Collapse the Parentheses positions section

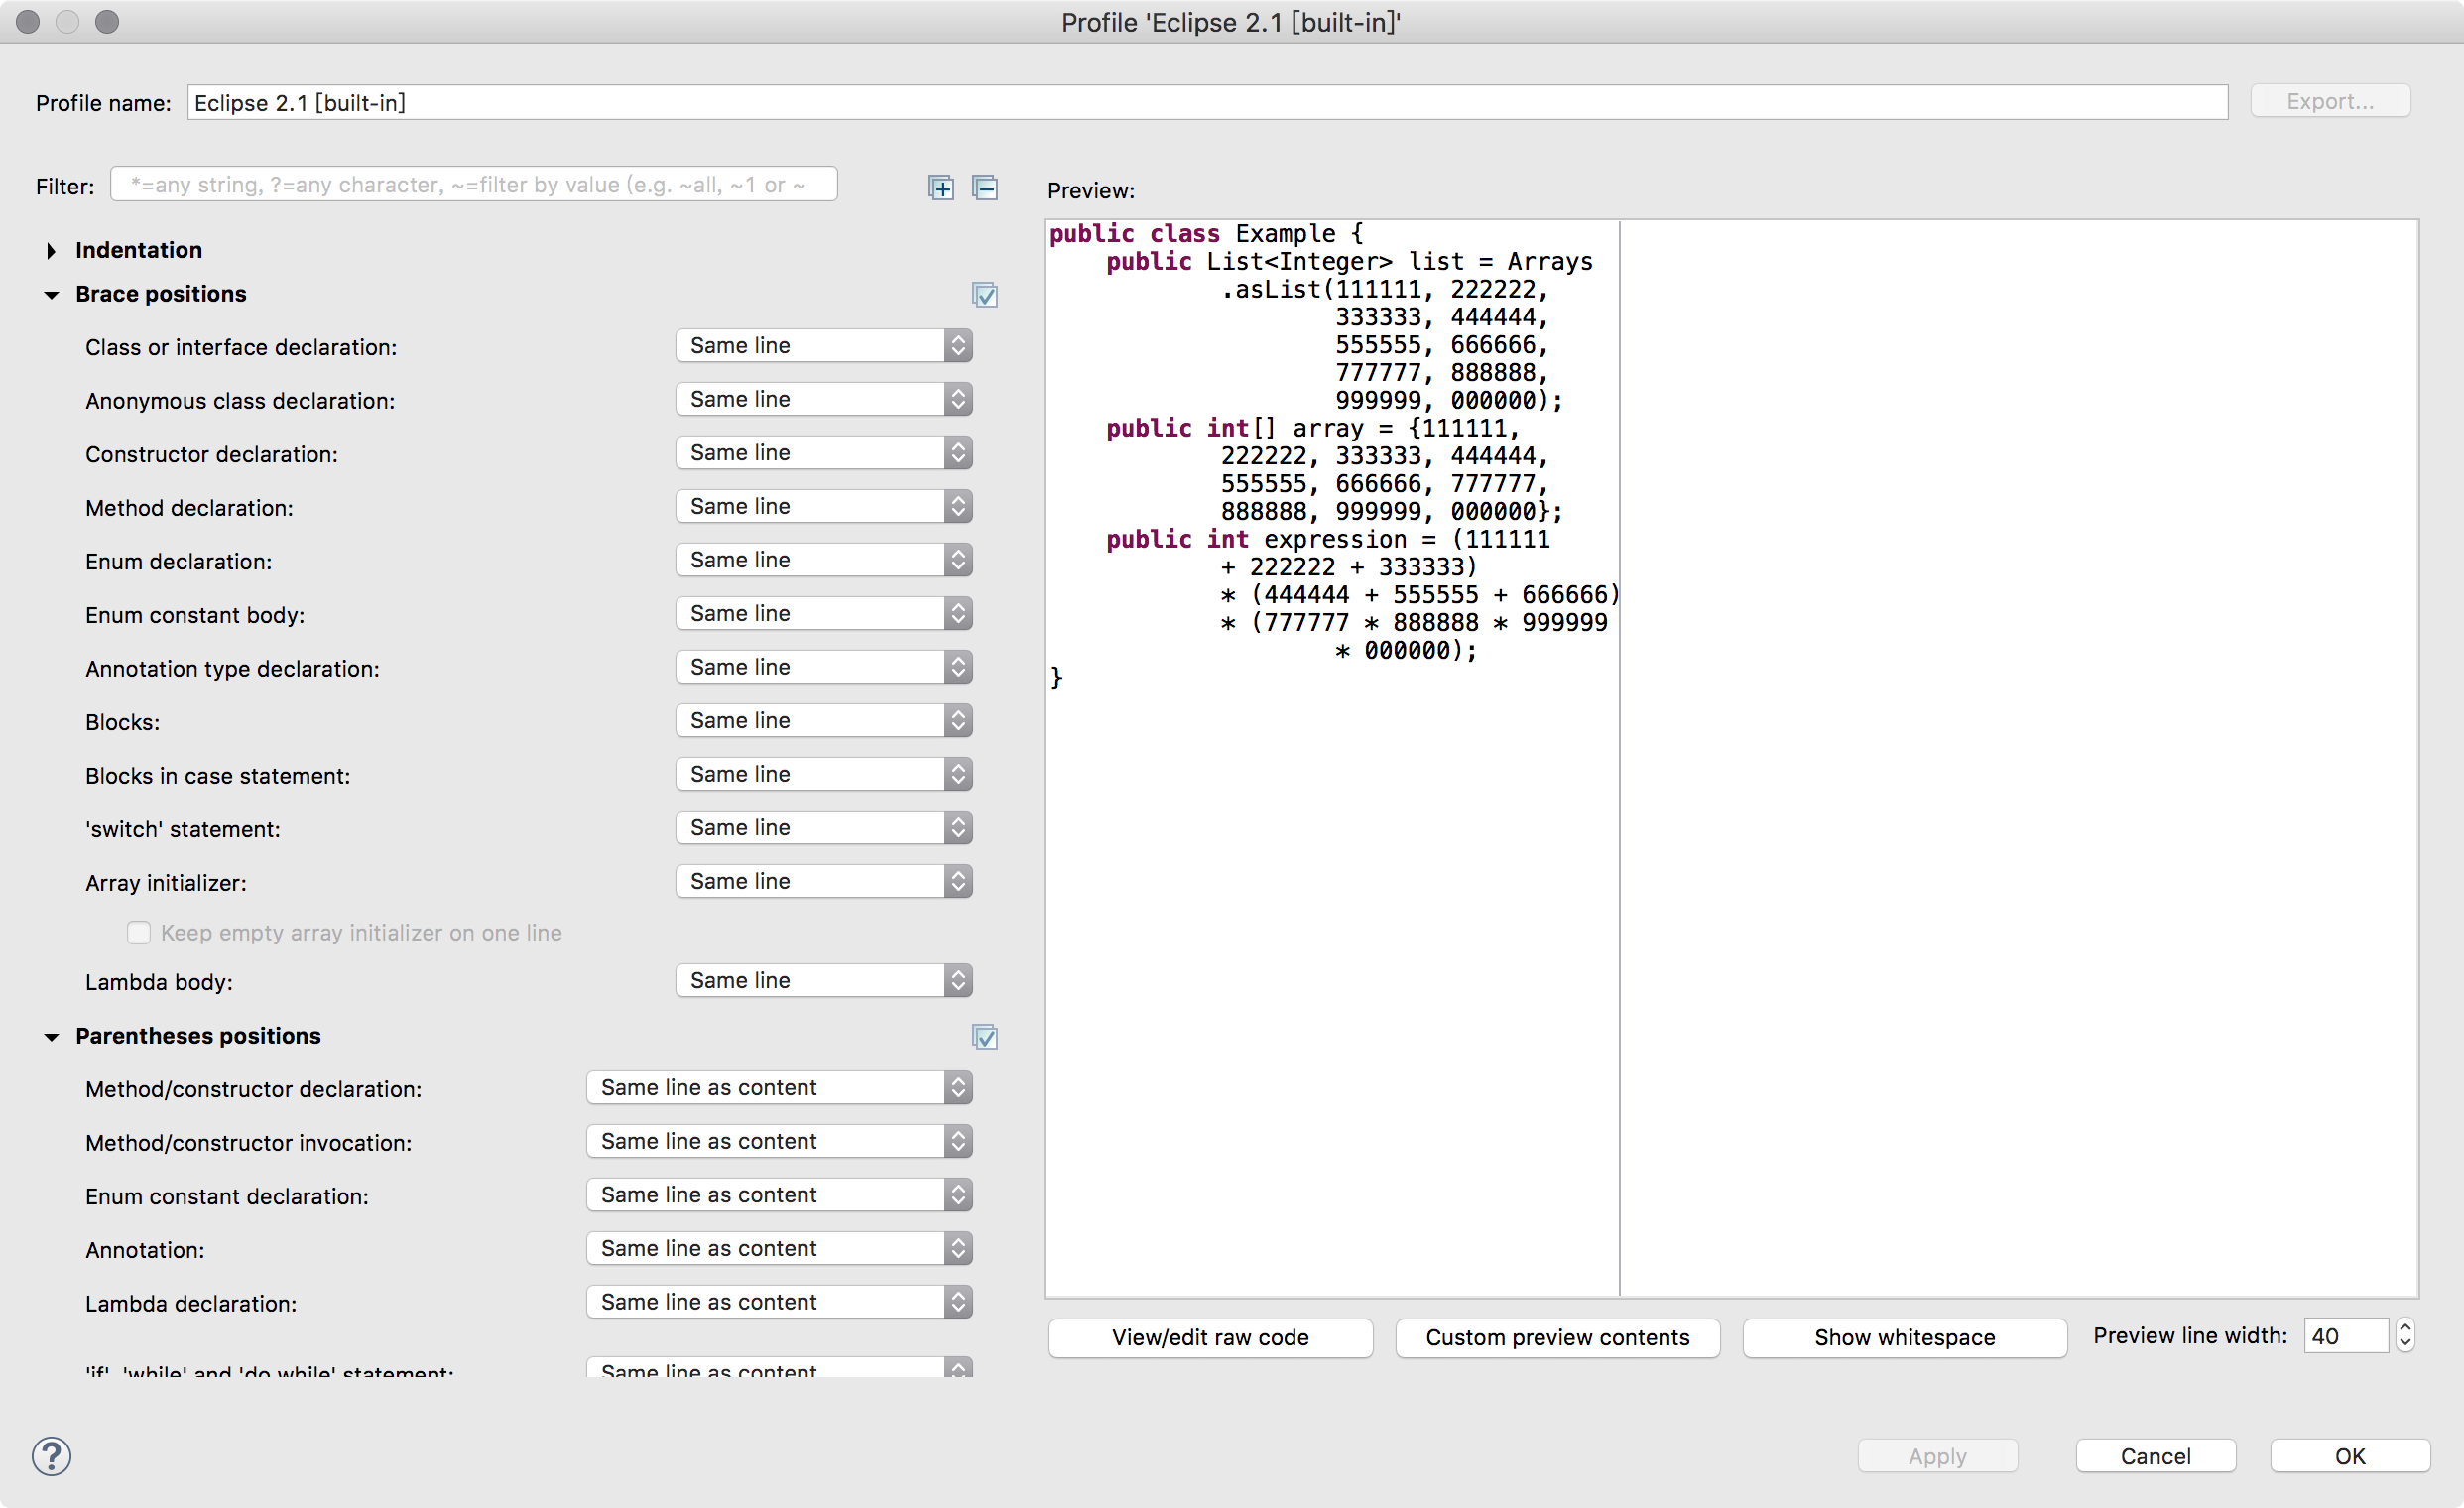point(51,1037)
